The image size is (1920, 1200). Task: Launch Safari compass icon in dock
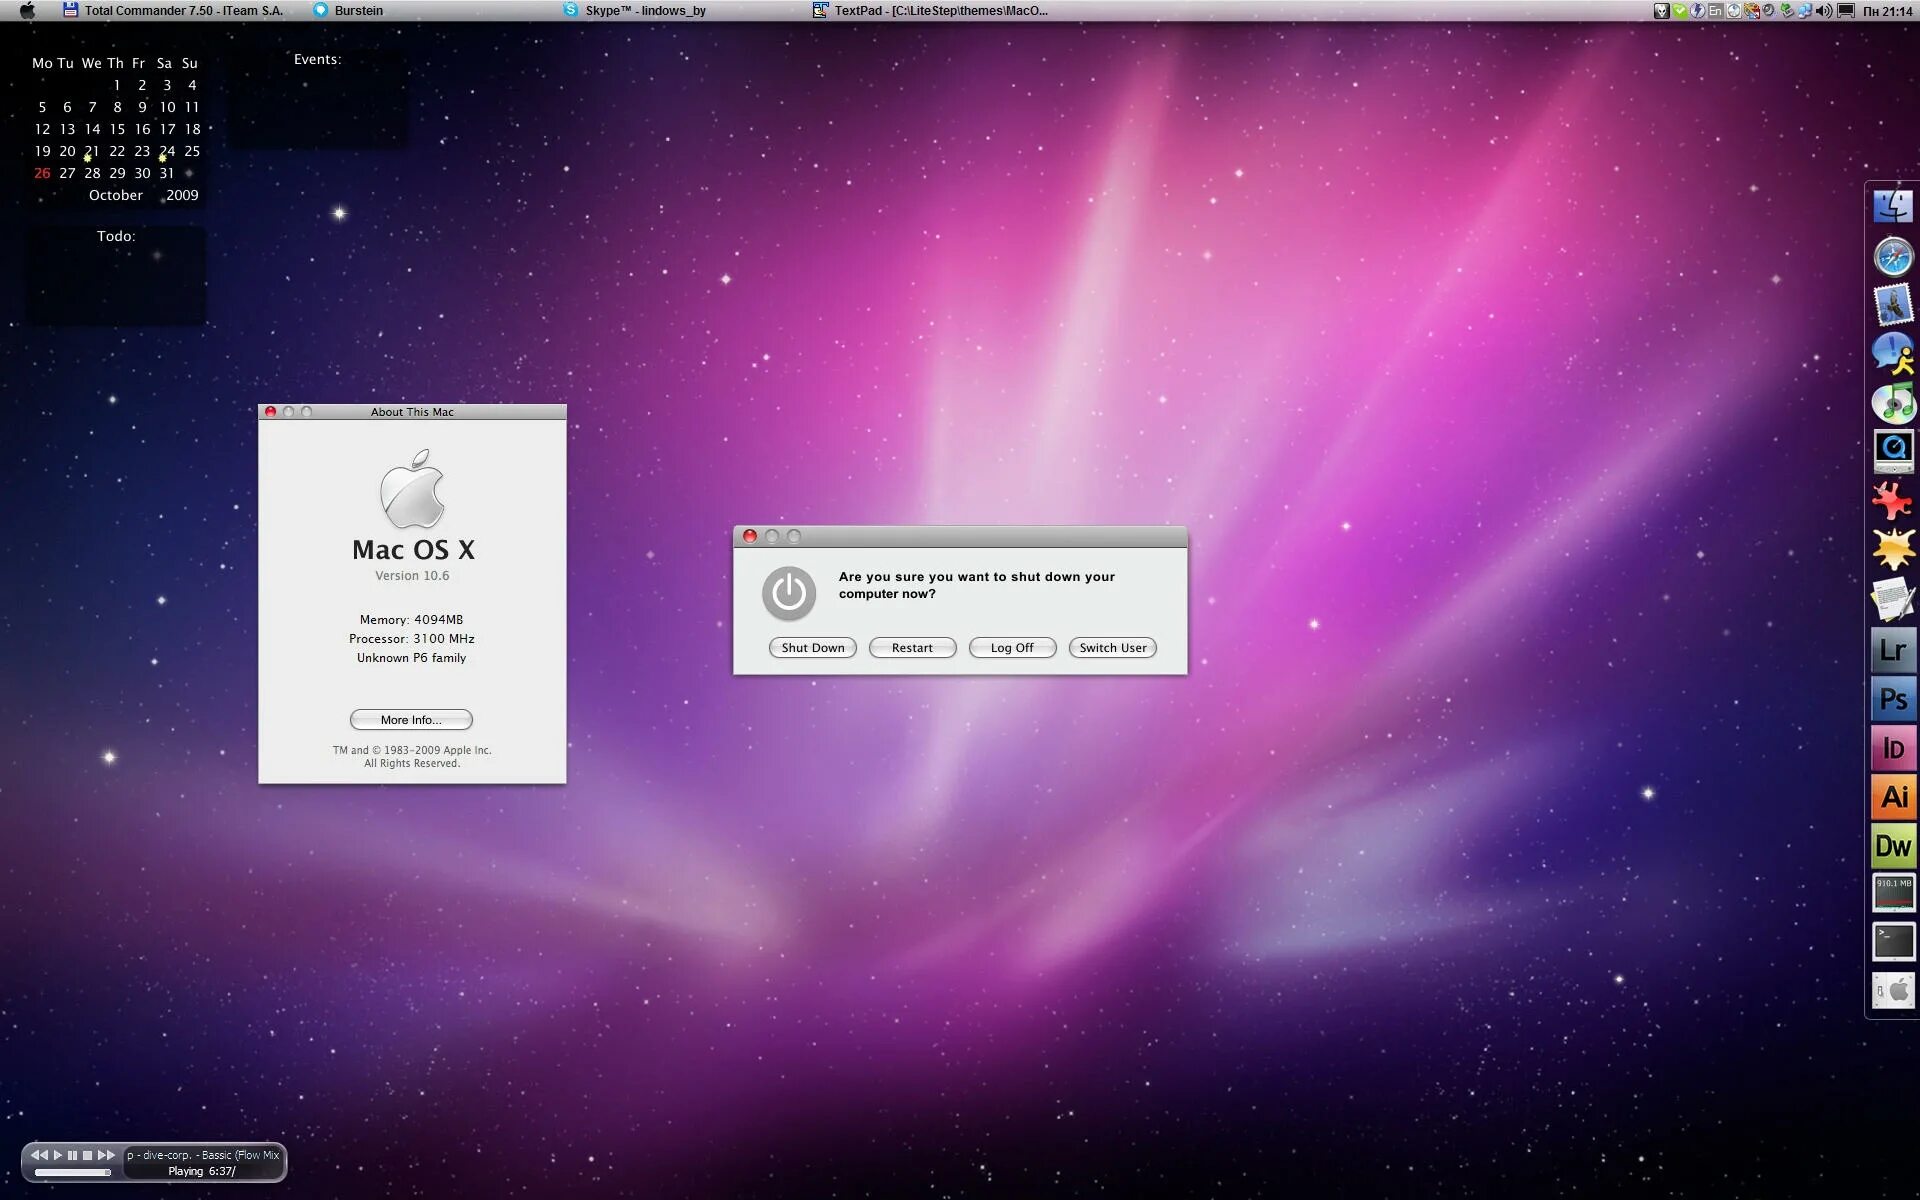click(x=1892, y=257)
